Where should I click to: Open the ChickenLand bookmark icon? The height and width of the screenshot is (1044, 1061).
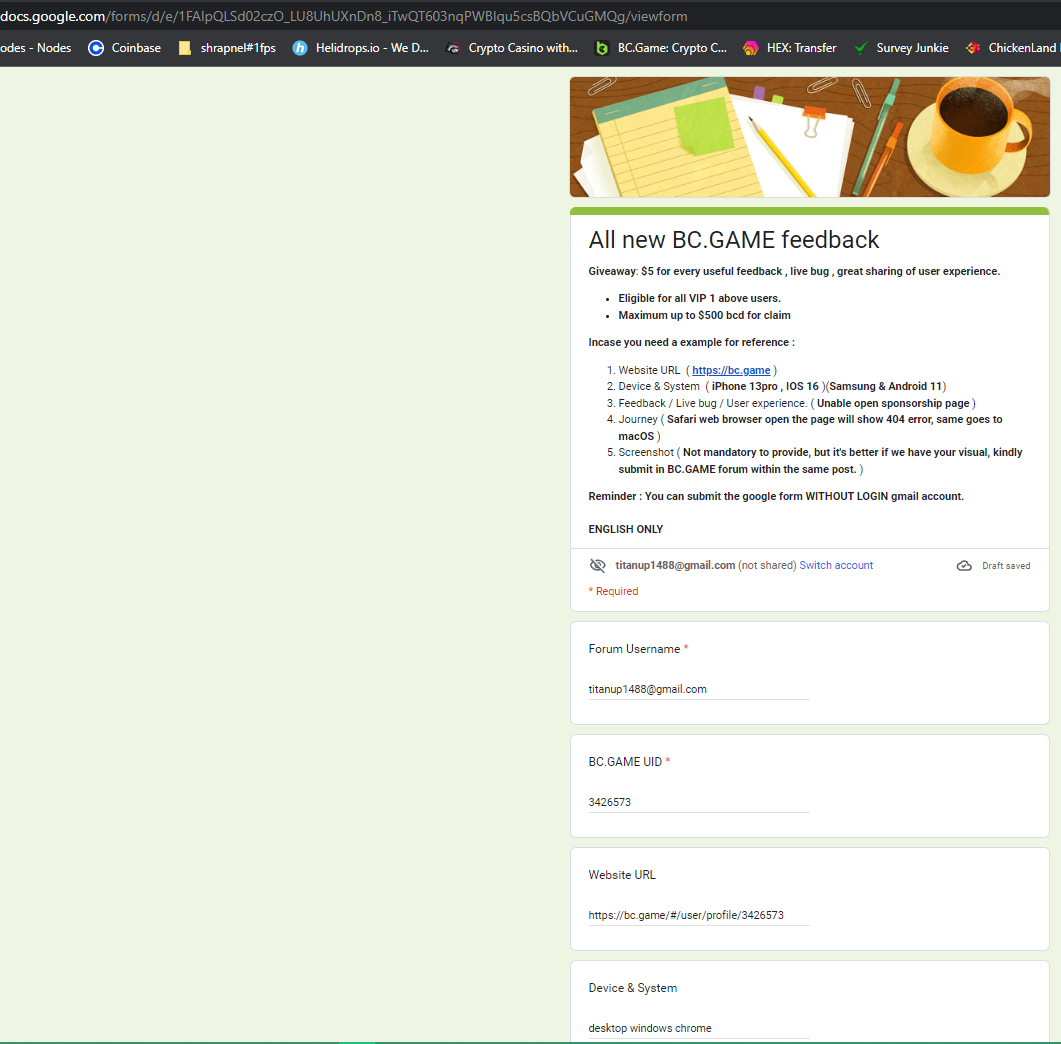(972, 48)
